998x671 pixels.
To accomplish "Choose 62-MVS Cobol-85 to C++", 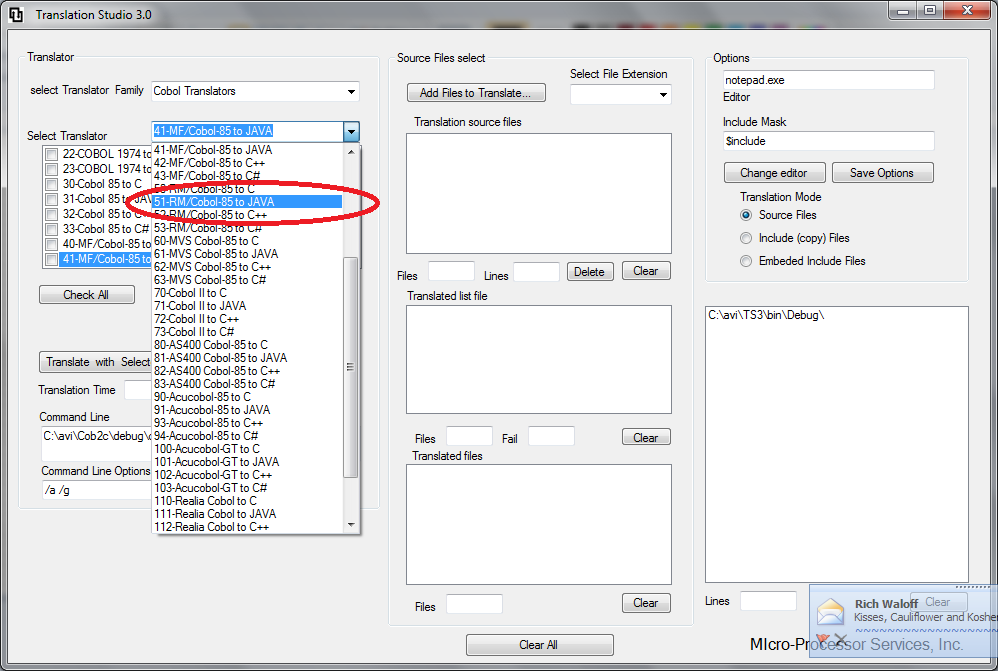I will [248, 267].
